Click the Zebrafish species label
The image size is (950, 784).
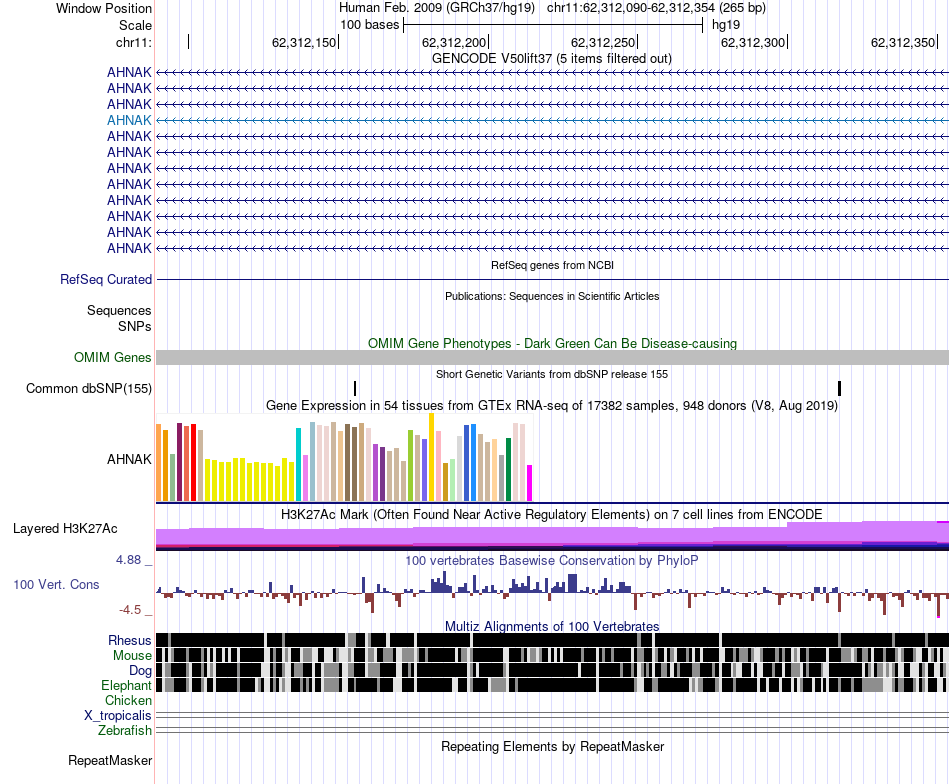[125, 731]
